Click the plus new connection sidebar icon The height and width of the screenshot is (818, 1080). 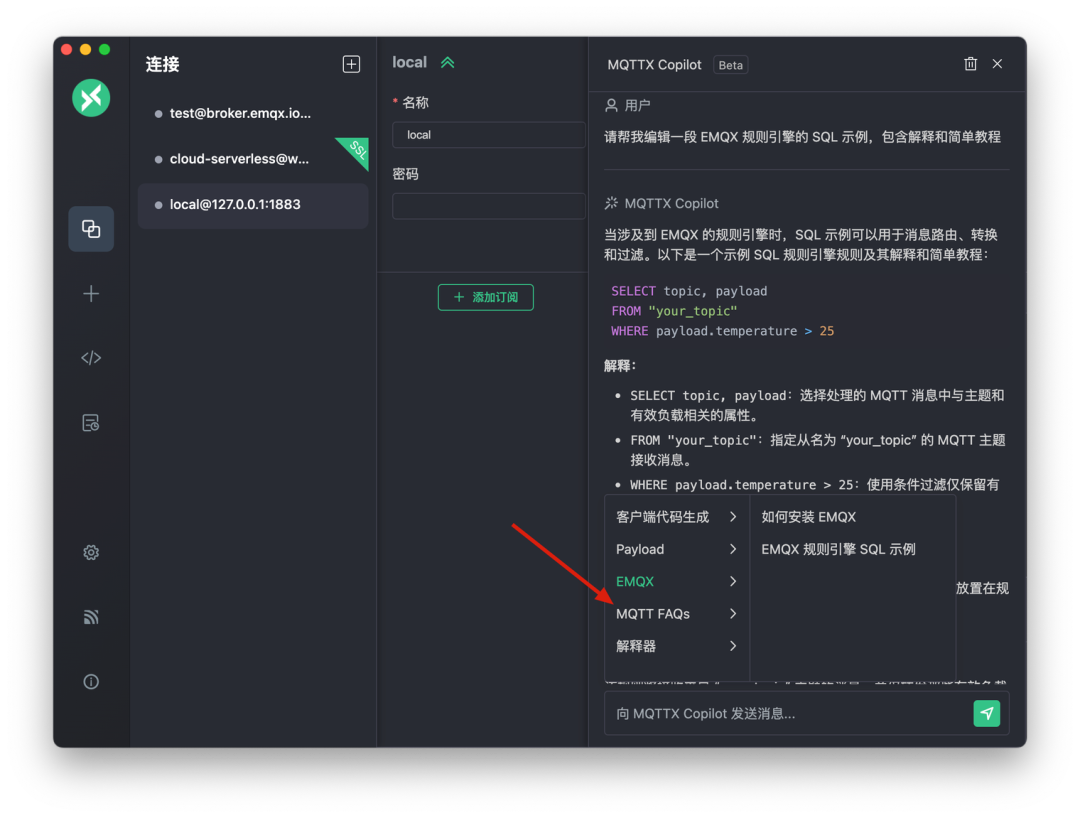click(x=91, y=294)
